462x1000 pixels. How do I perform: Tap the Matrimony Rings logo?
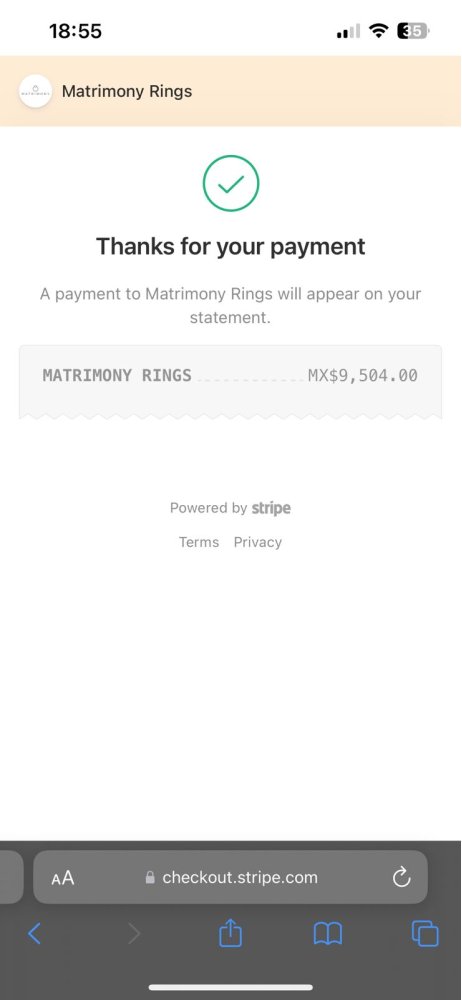[35, 91]
